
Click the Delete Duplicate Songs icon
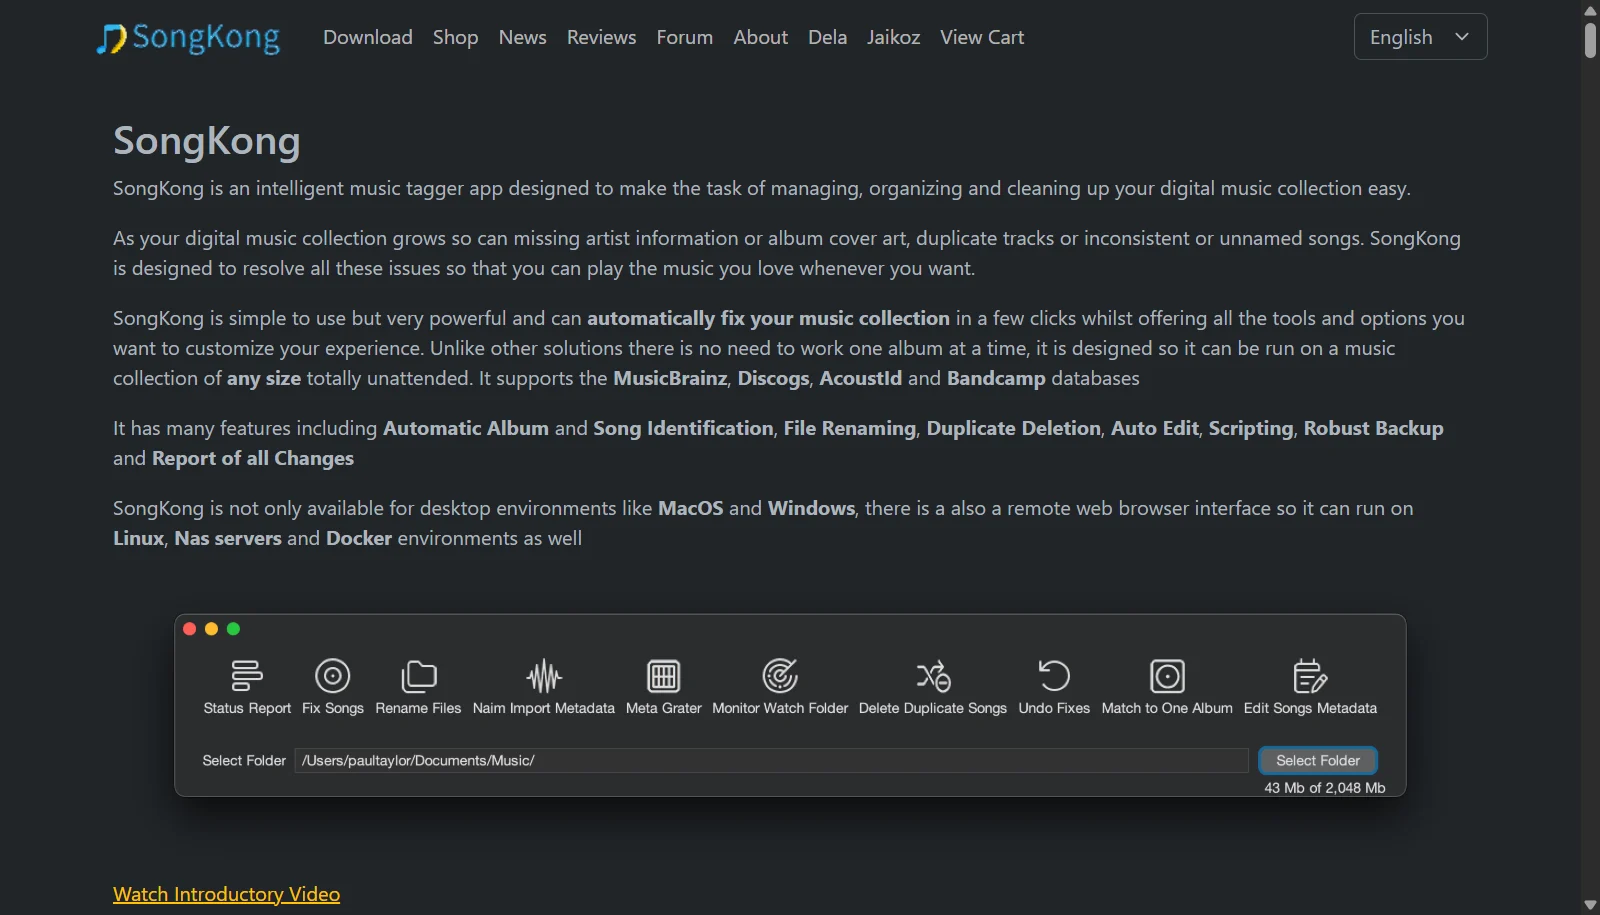pos(933,676)
